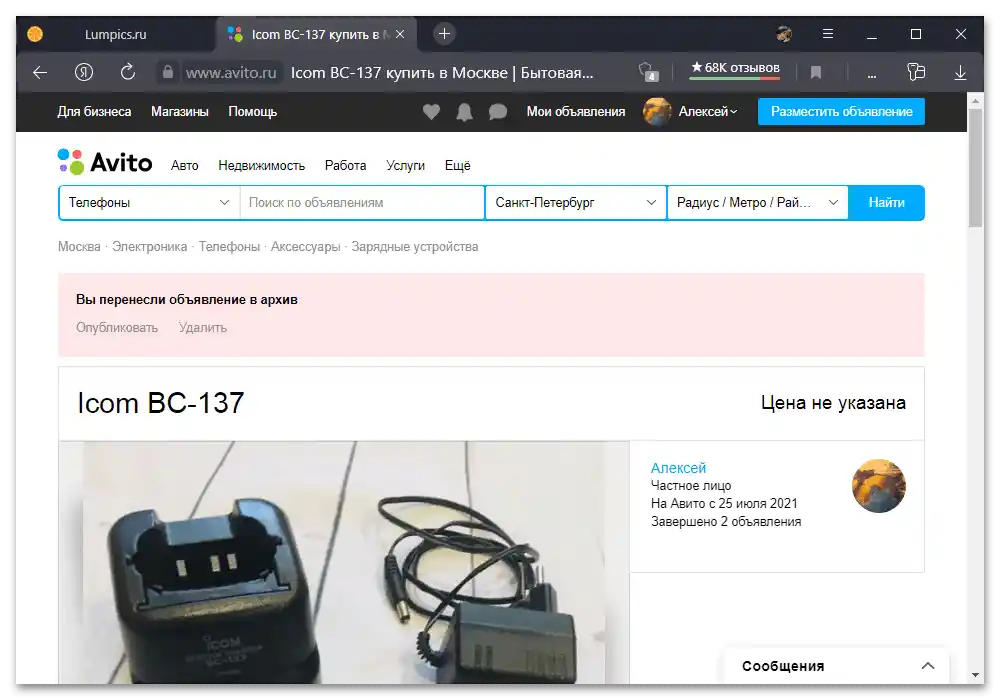Image resolution: width=1000 pixels, height=700 pixels.
Task: Click Разместить объявление button
Action: tap(841, 112)
